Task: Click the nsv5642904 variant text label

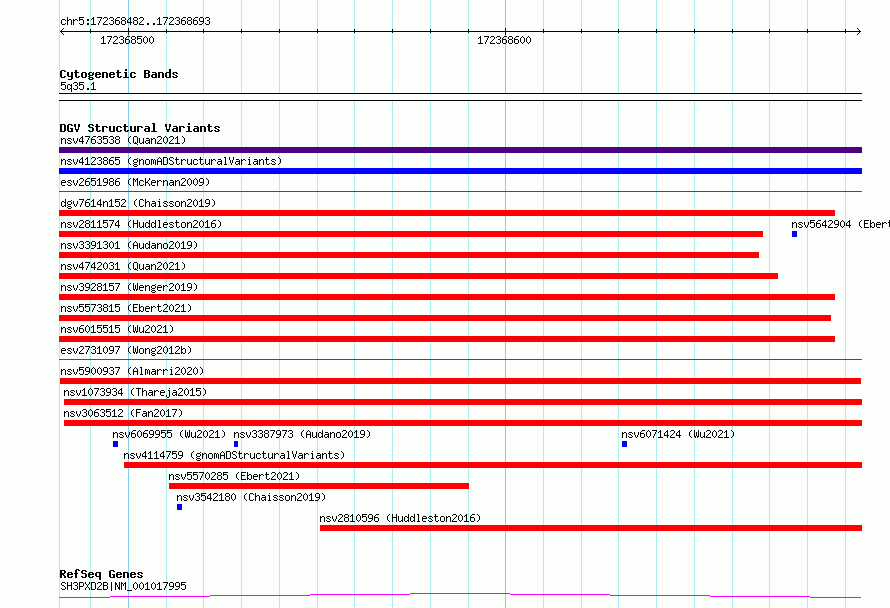Action: 841,224
